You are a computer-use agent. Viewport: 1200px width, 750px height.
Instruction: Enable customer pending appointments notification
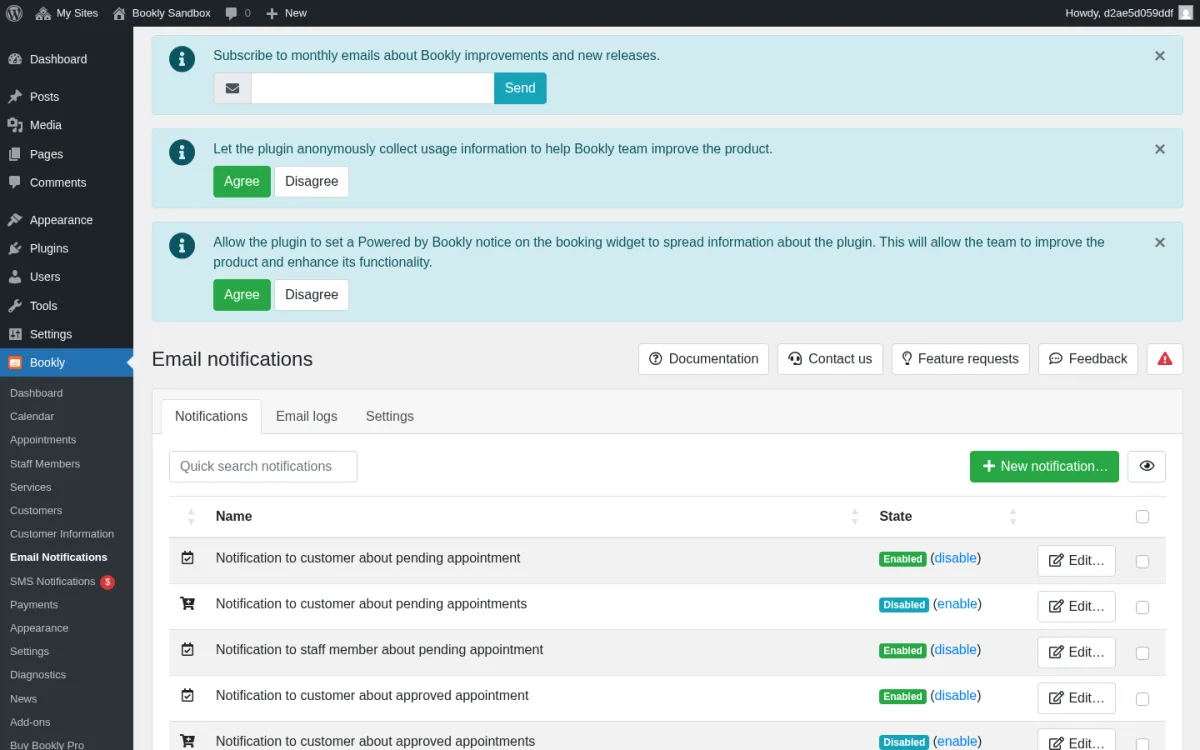coord(957,604)
